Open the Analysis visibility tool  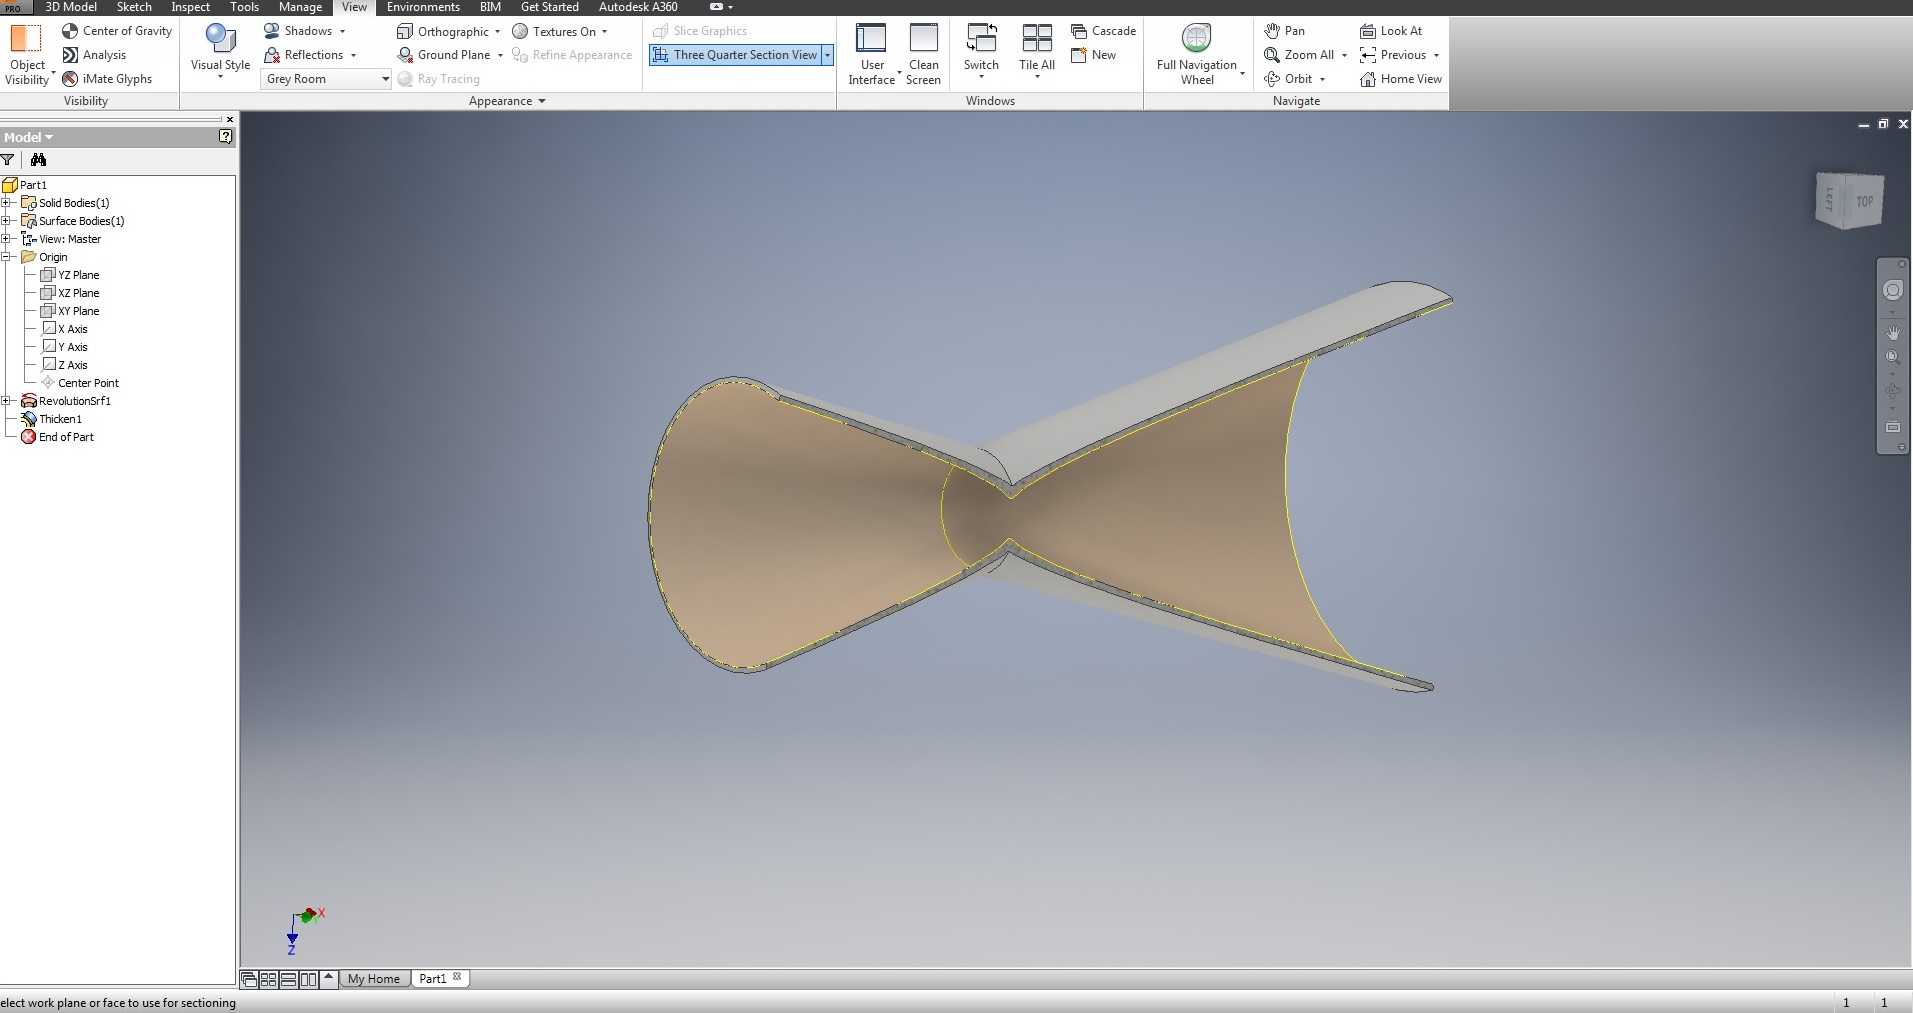(94, 55)
